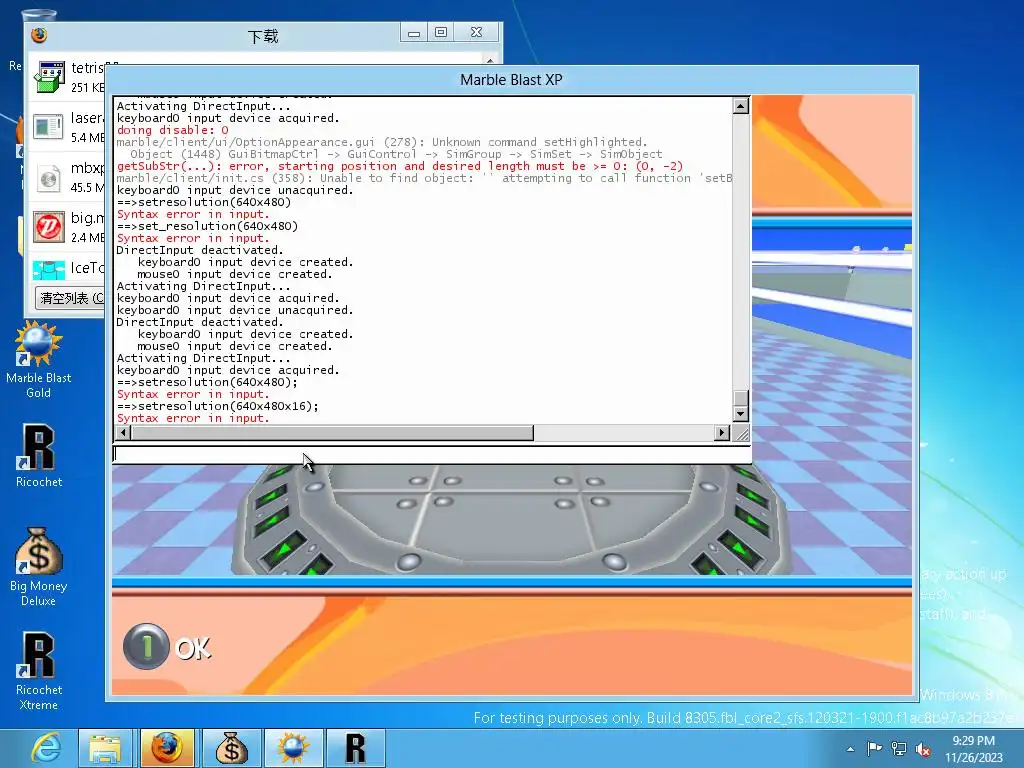Click console line 'doing disable: 0'
The width and height of the screenshot is (1024, 768).
172,130
